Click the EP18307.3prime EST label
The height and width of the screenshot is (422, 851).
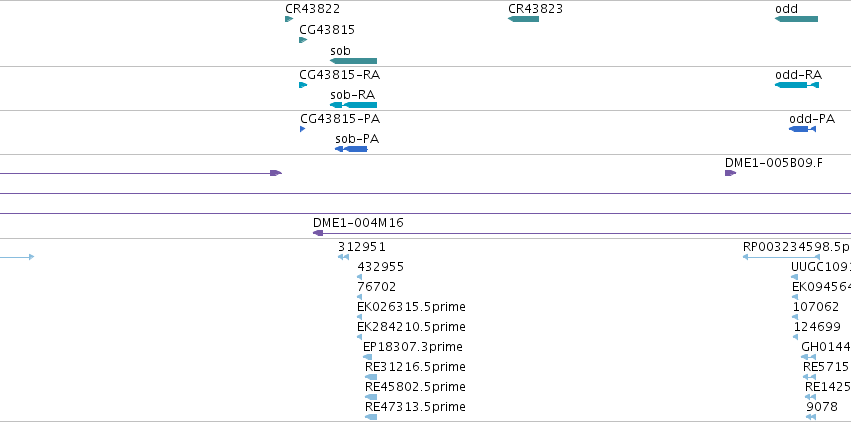click(413, 347)
